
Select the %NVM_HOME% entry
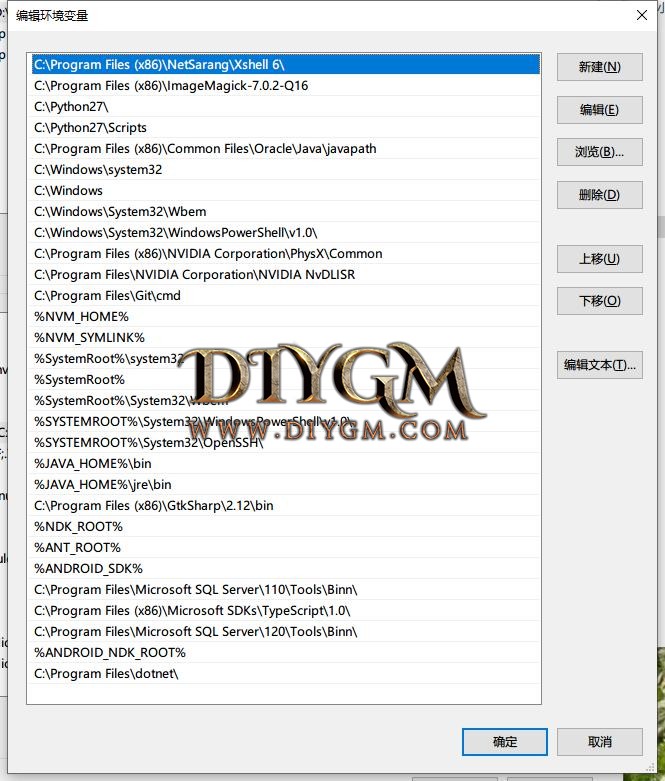coord(286,317)
